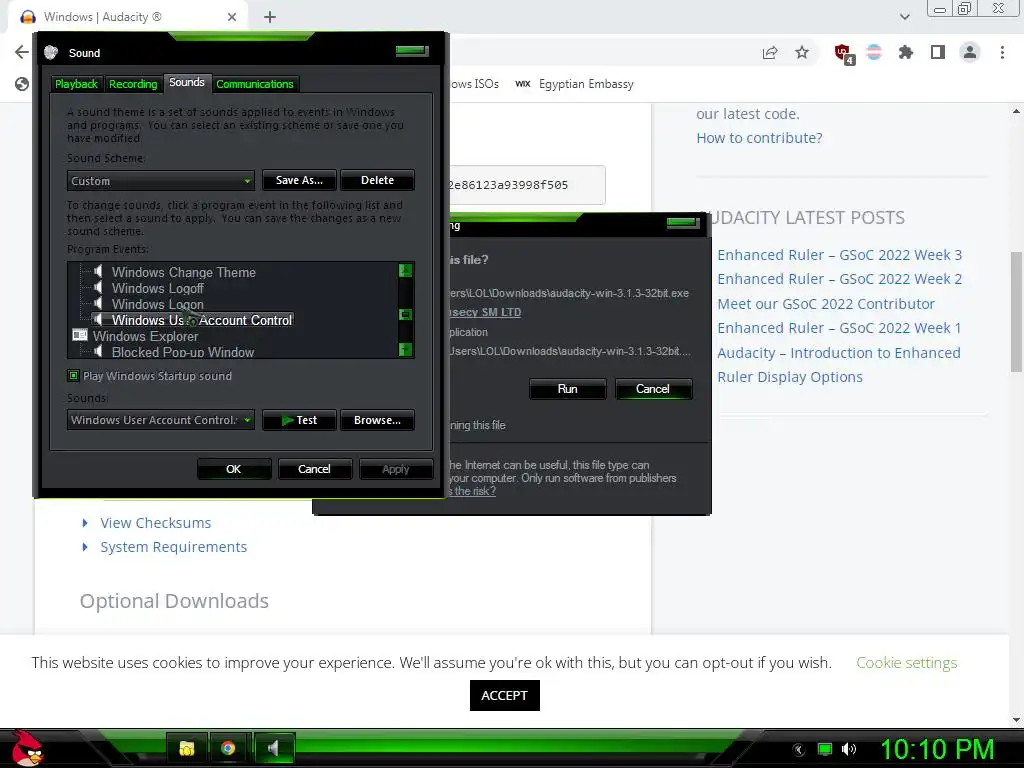Select Windows Explorer group row

point(145,336)
